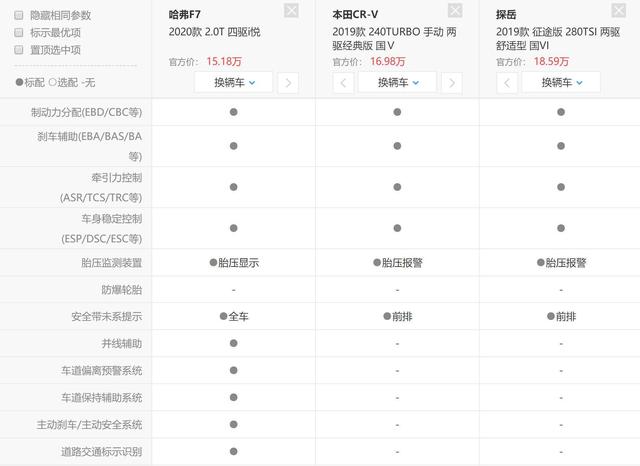Screen dimensions: 640x466
Task: Open 换辆车 dropdown for 探岳
Action: [561, 82]
